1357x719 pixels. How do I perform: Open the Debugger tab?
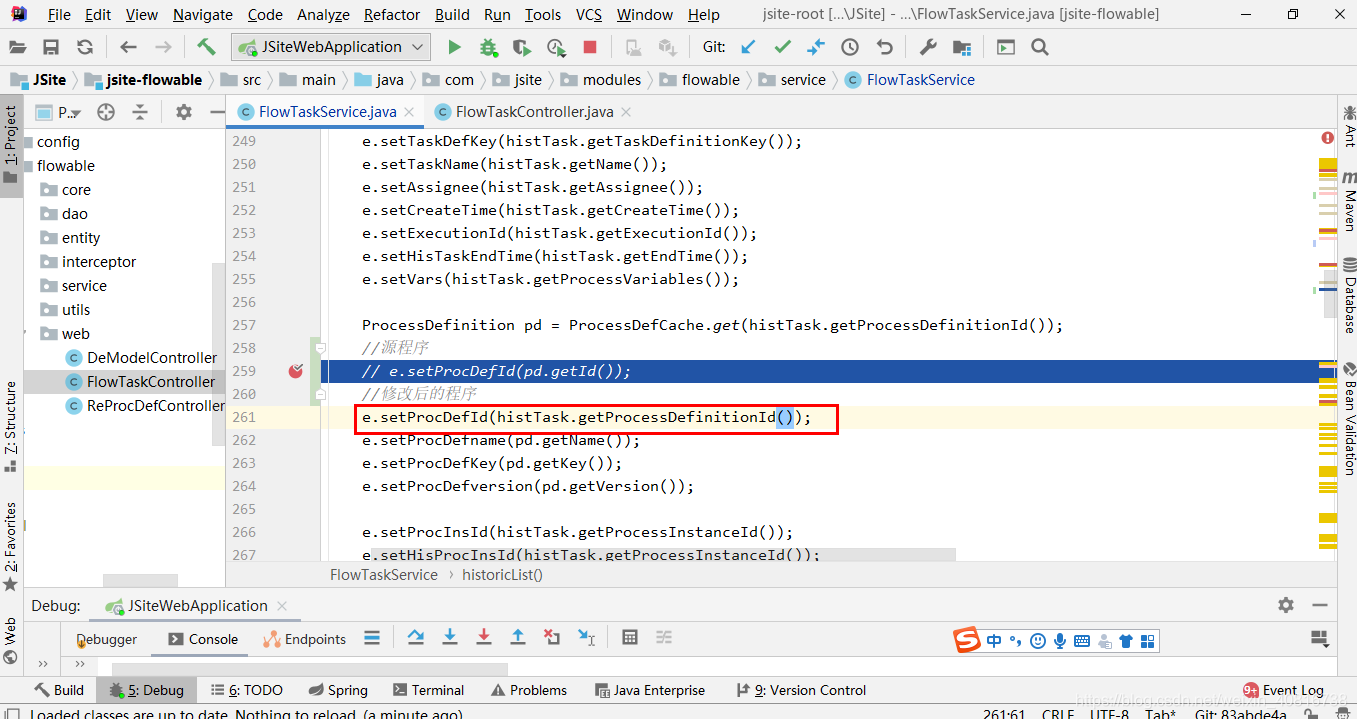point(106,639)
